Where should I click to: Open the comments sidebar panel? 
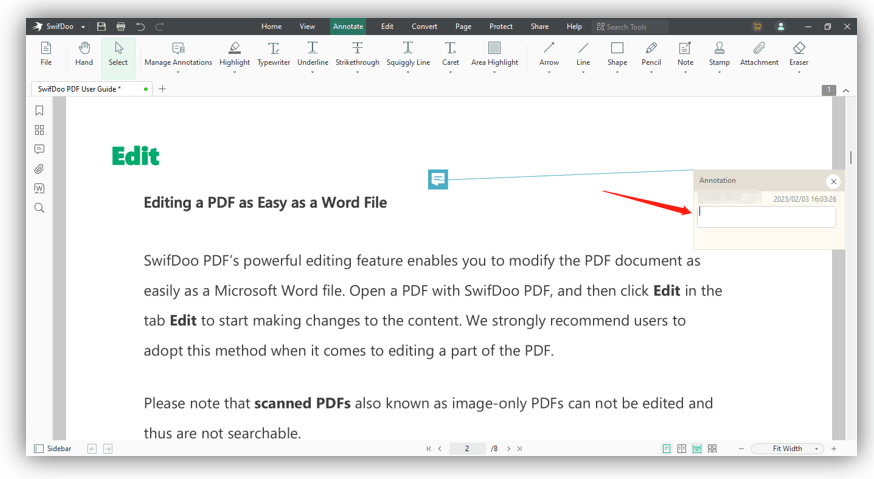click(x=39, y=149)
